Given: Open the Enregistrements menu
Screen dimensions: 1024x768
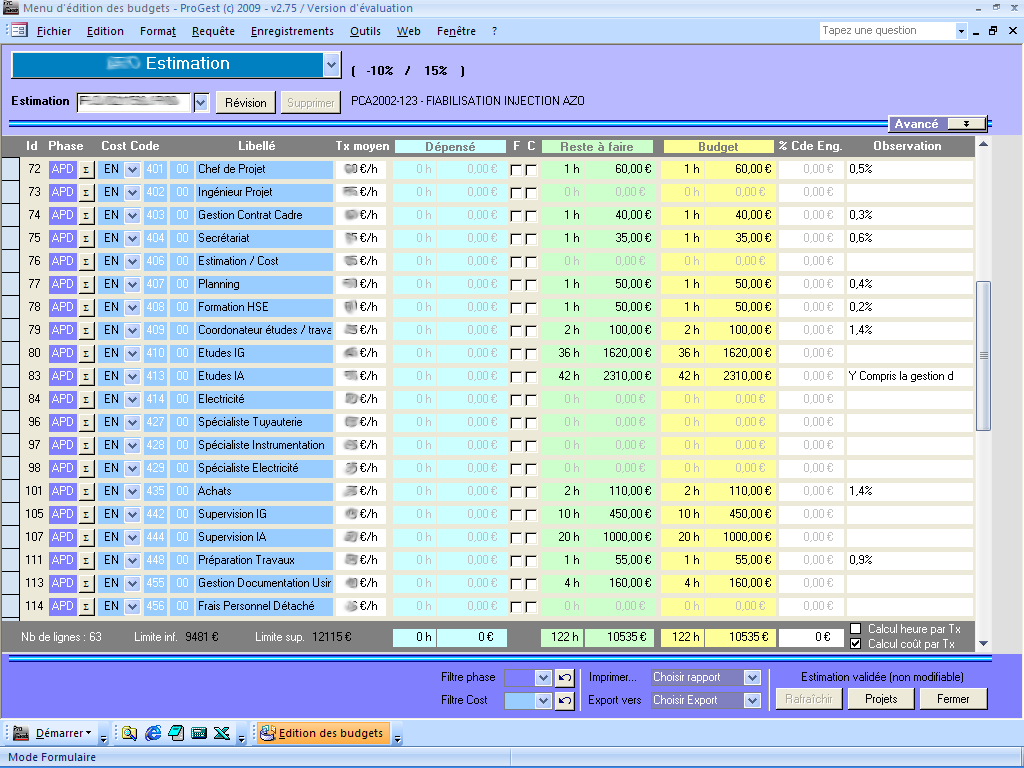Looking at the screenshot, I should 292,31.
